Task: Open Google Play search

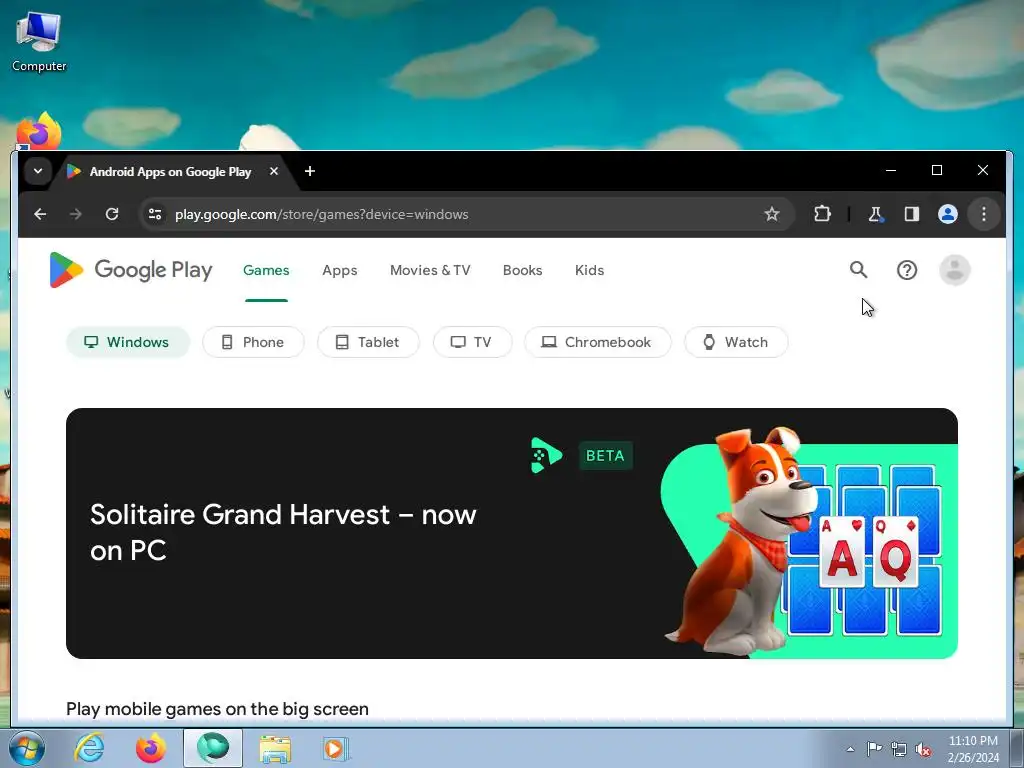Action: point(858,270)
